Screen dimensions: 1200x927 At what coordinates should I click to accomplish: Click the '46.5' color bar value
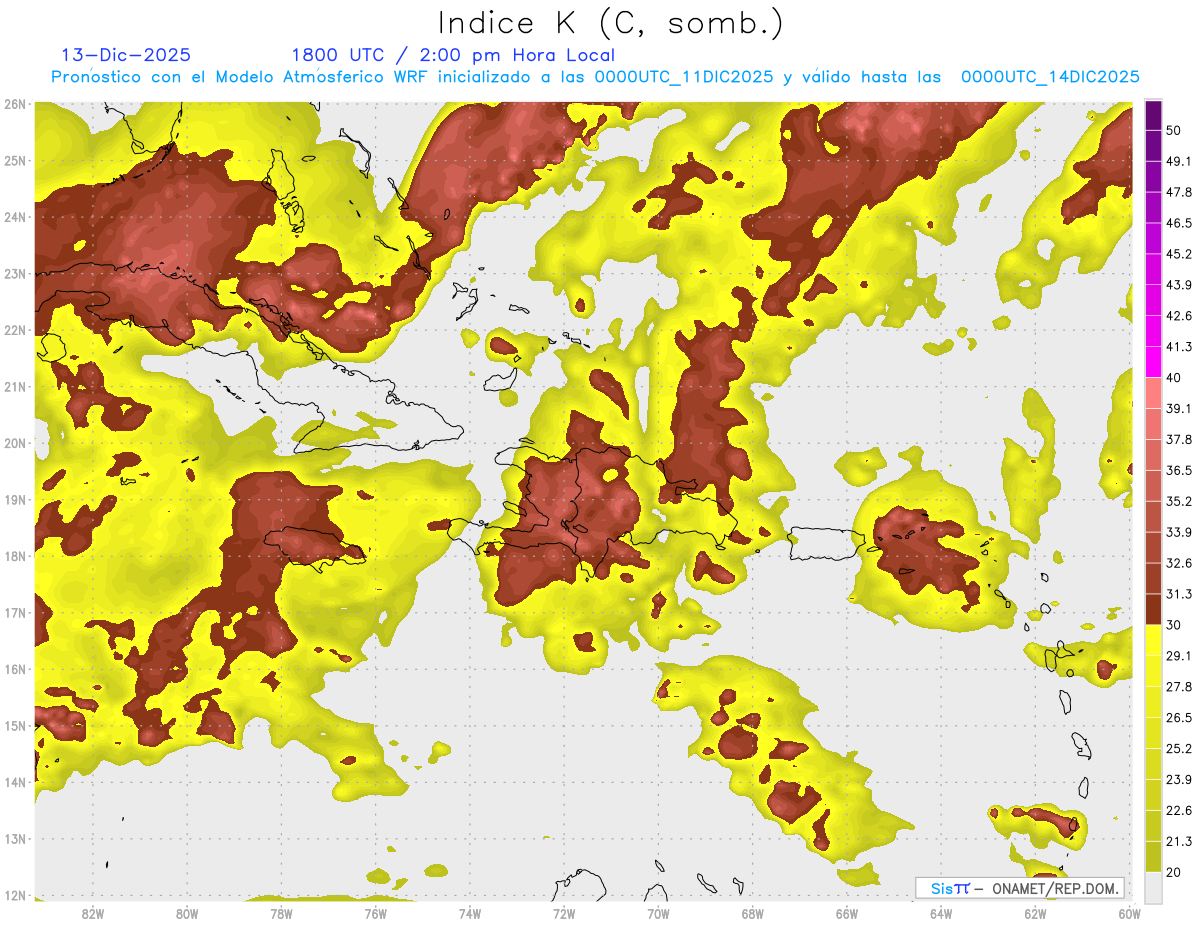1179,222
